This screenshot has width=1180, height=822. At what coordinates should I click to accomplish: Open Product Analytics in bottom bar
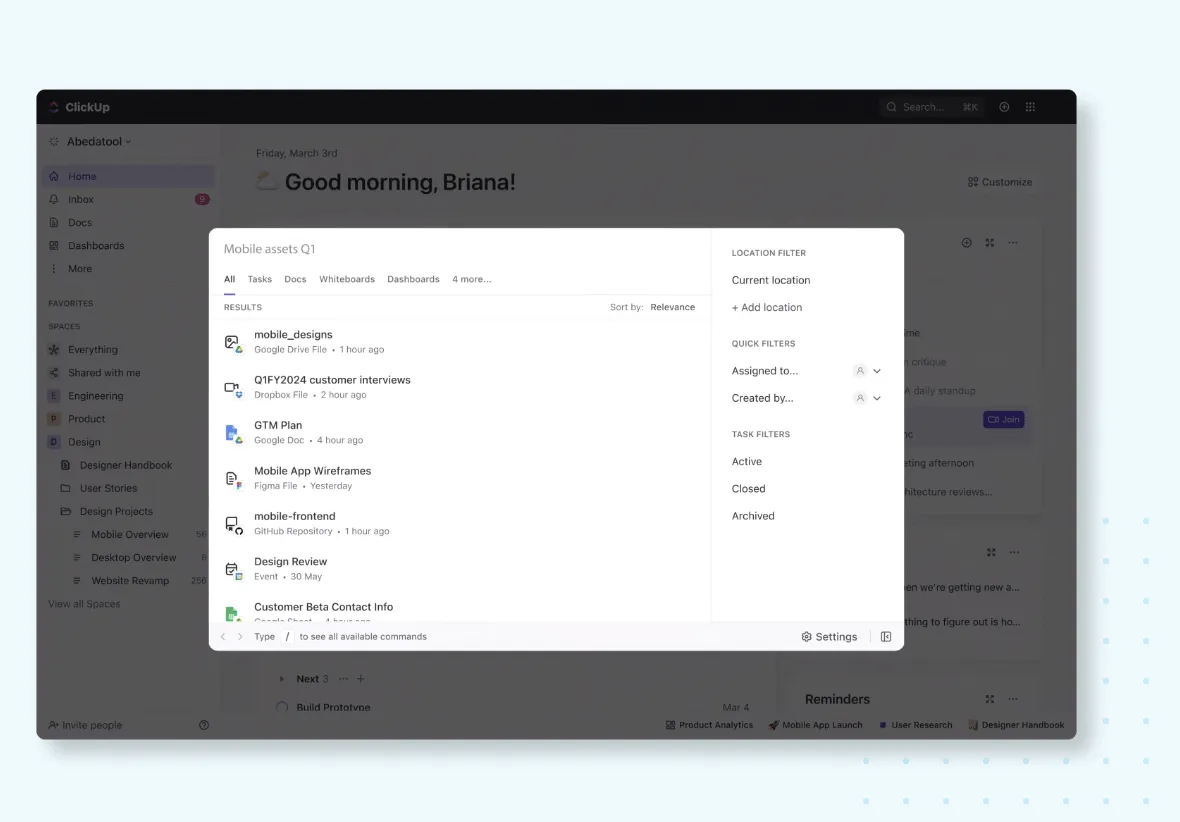[709, 725]
